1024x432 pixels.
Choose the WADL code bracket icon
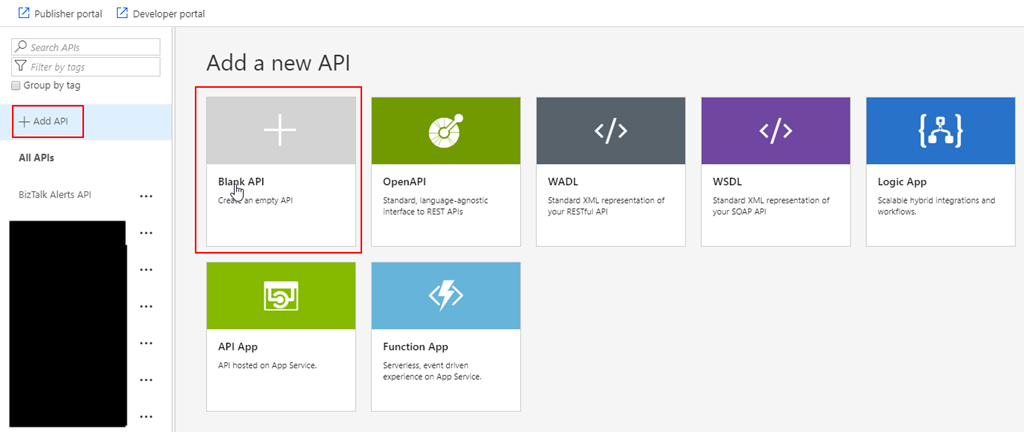click(610, 131)
